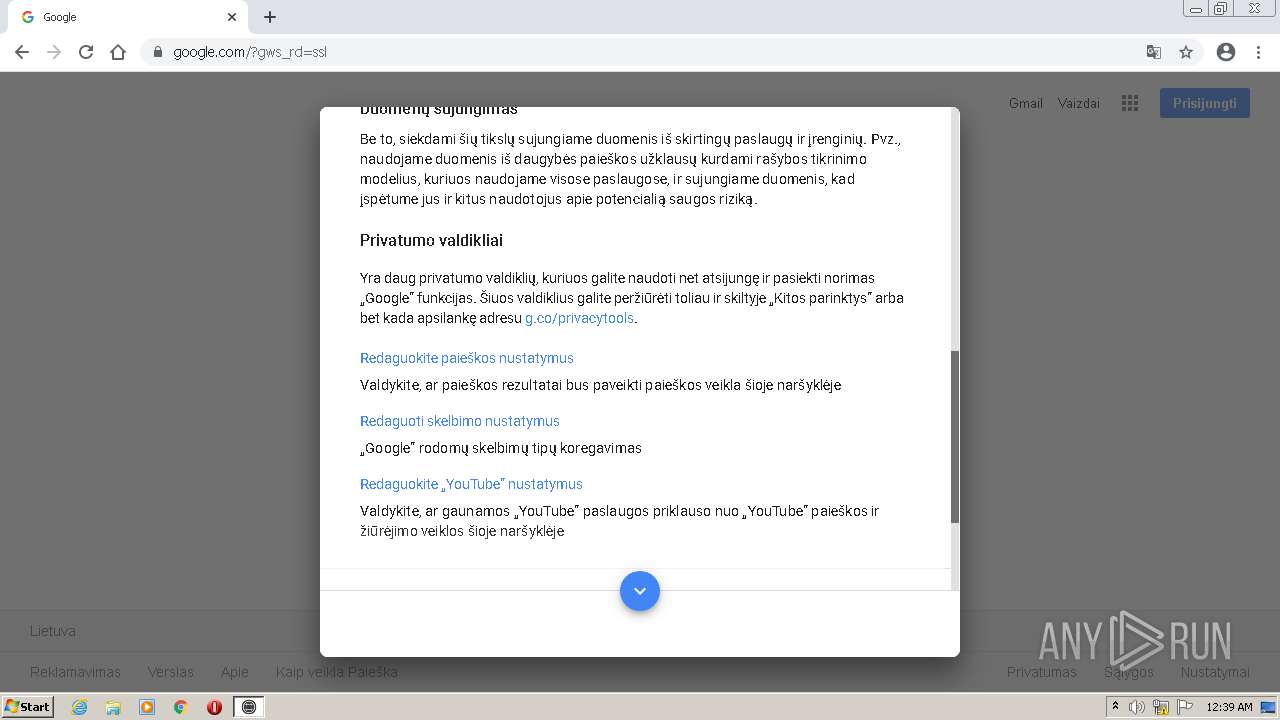Image resolution: width=1280 pixels, height=720 pixels.
Task: Open the Chrome profile avatar
Action: click(1226, 52)
